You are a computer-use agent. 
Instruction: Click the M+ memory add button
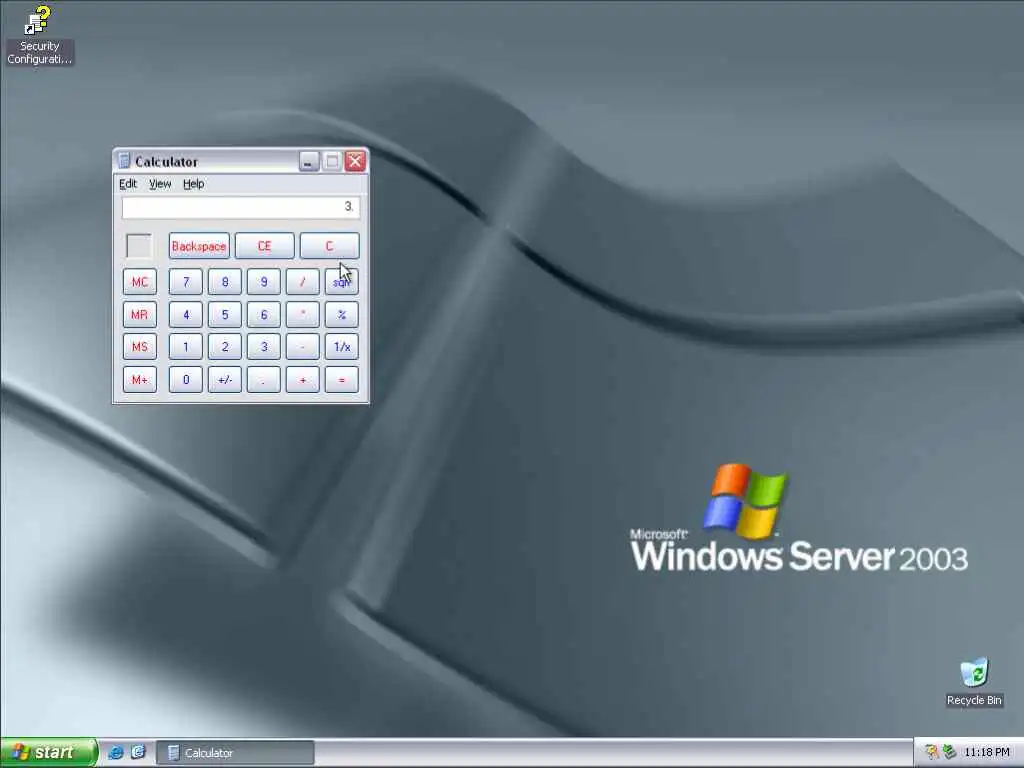(x=140, y=379)
